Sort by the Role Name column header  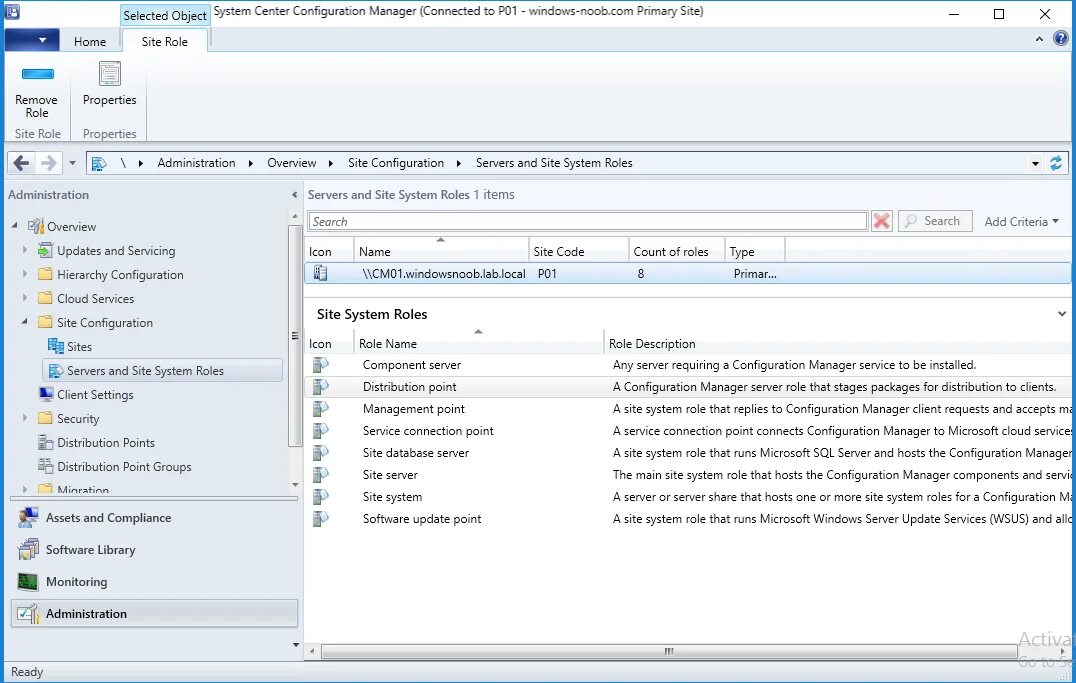479,343
